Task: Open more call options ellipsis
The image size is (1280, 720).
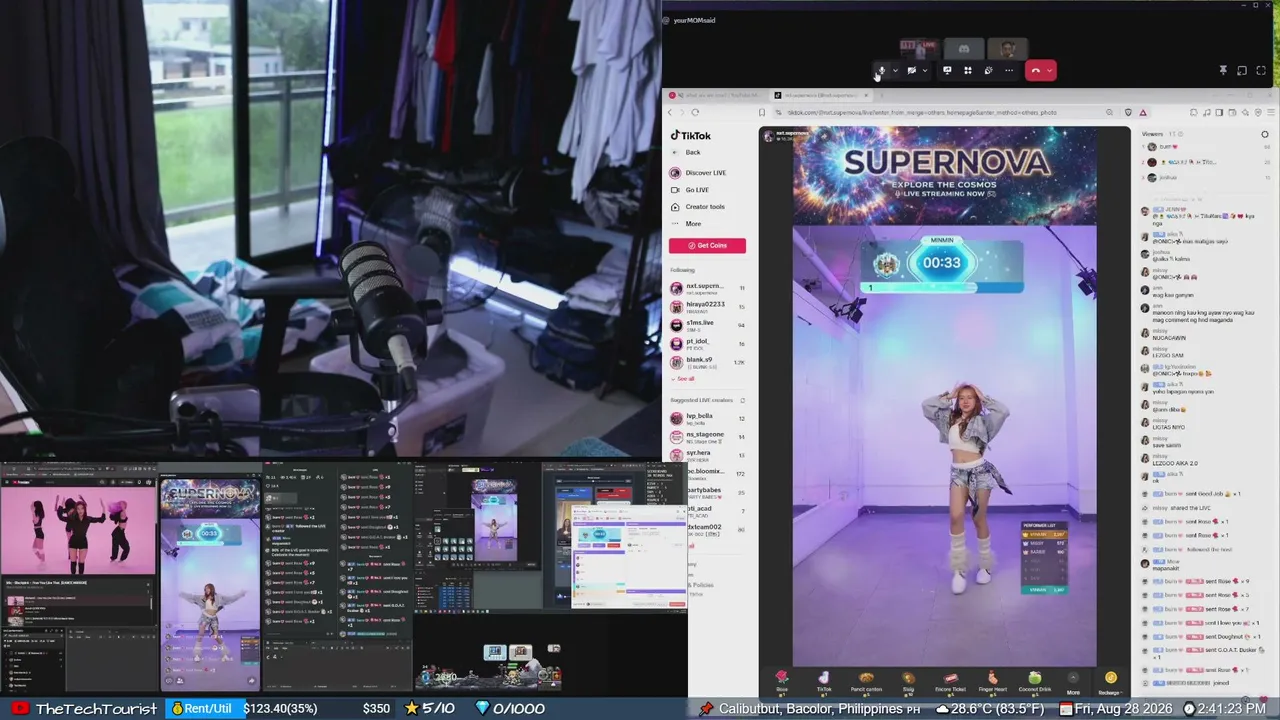Action: 1009,70
